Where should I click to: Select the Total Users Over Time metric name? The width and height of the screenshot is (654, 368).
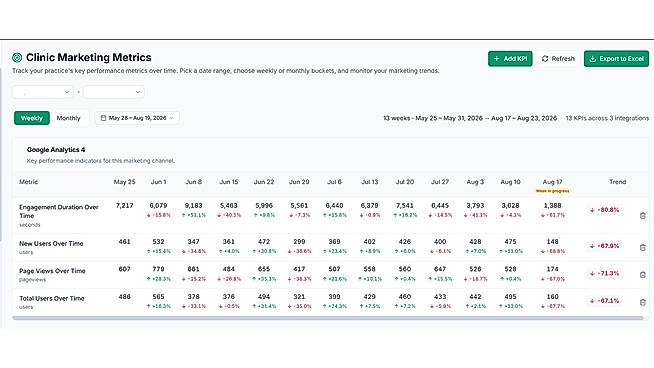click(52, 298)
